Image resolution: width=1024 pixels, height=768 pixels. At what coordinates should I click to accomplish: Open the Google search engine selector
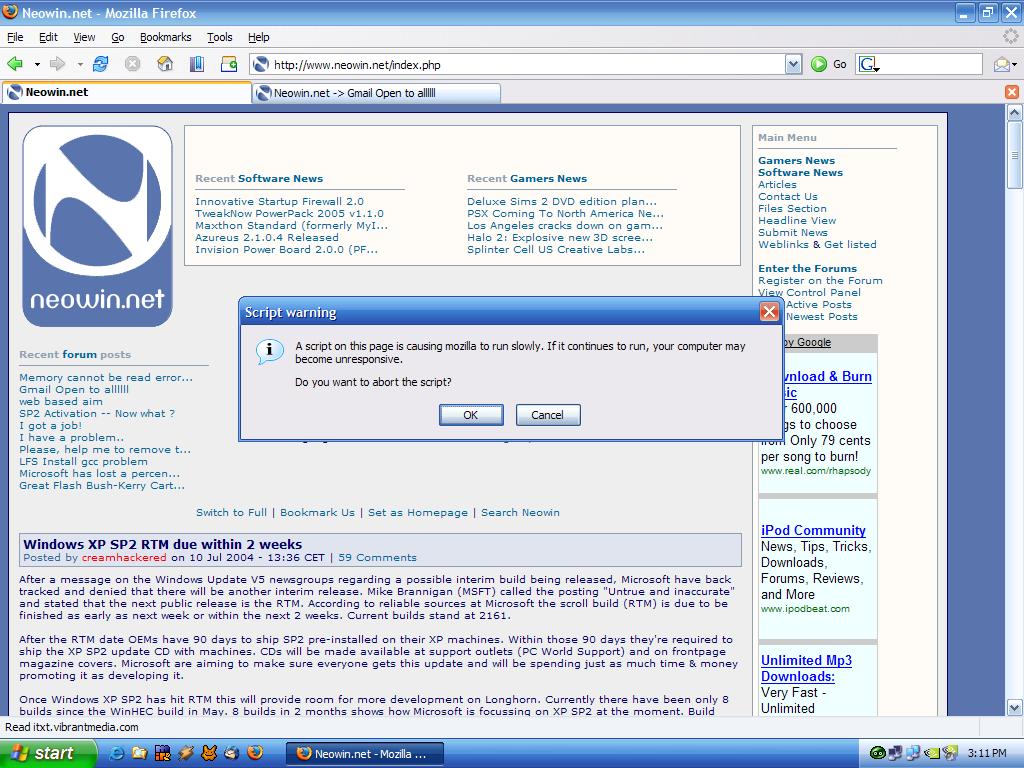869,64
